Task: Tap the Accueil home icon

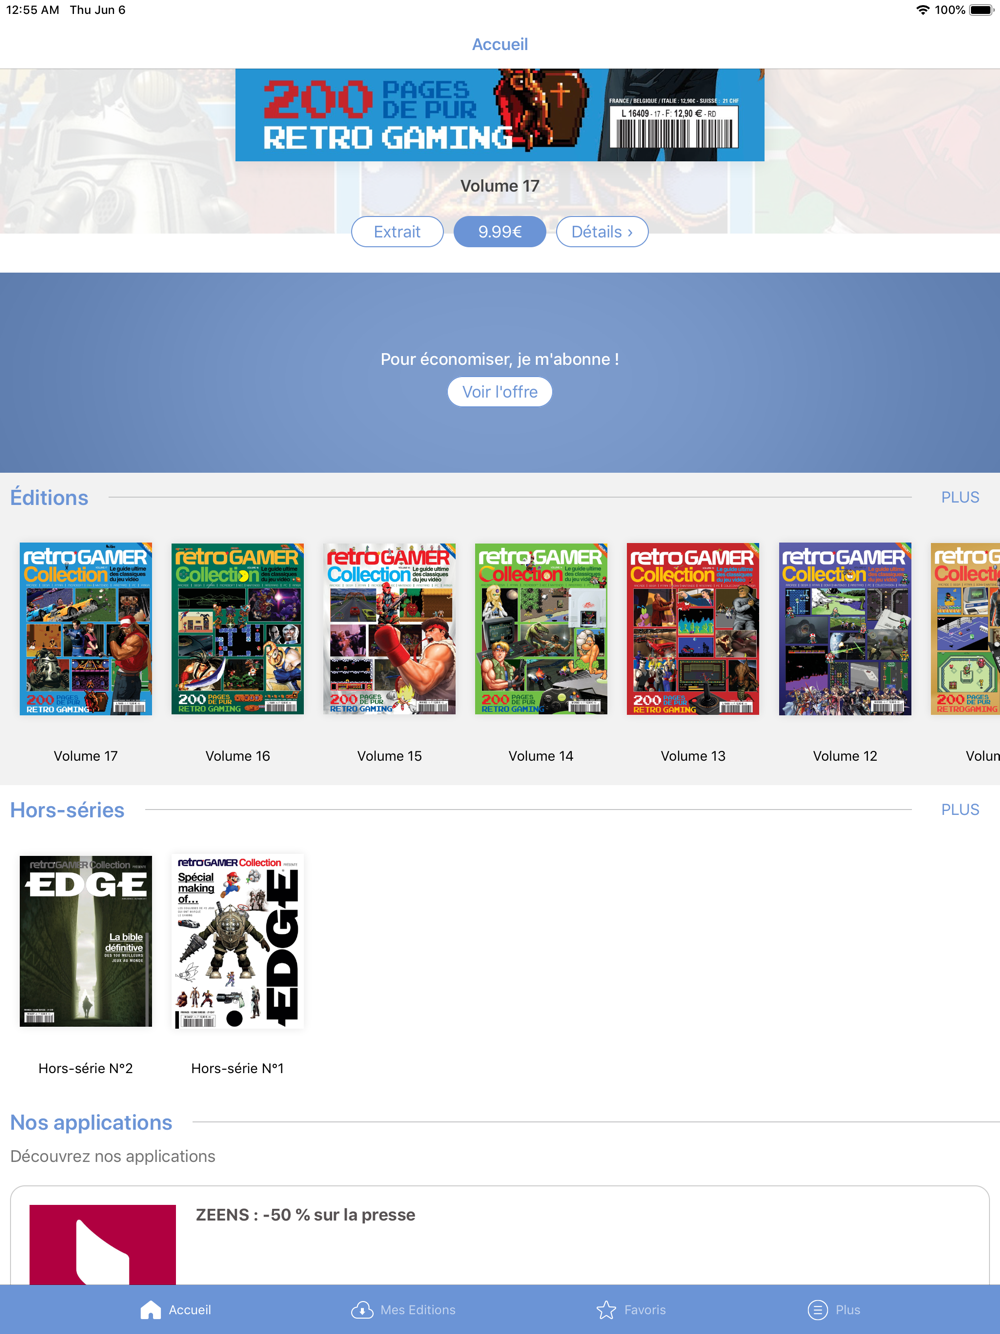Action: point(150,1310)
